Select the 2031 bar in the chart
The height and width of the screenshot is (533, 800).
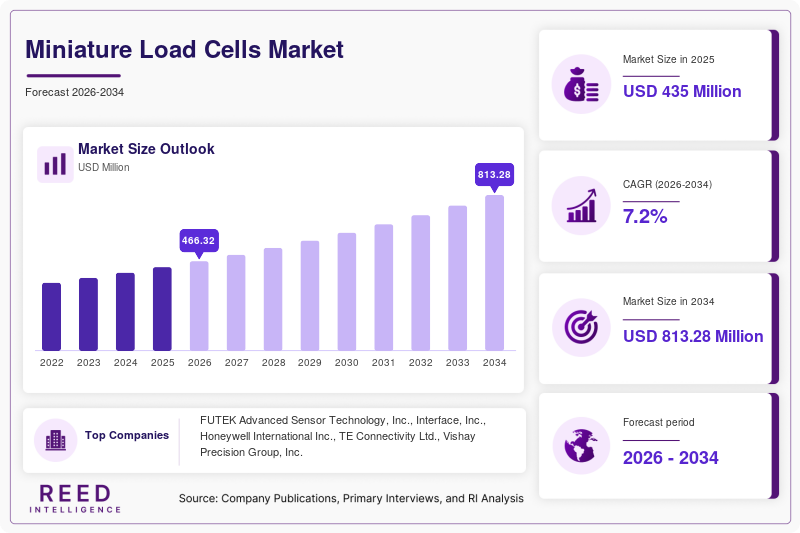click(384, 287)
